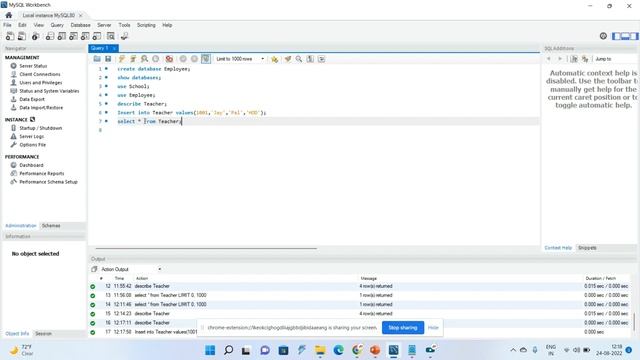Switch to the Administration tab
This screenshot has width=640, height=360.
pos(21,226)
